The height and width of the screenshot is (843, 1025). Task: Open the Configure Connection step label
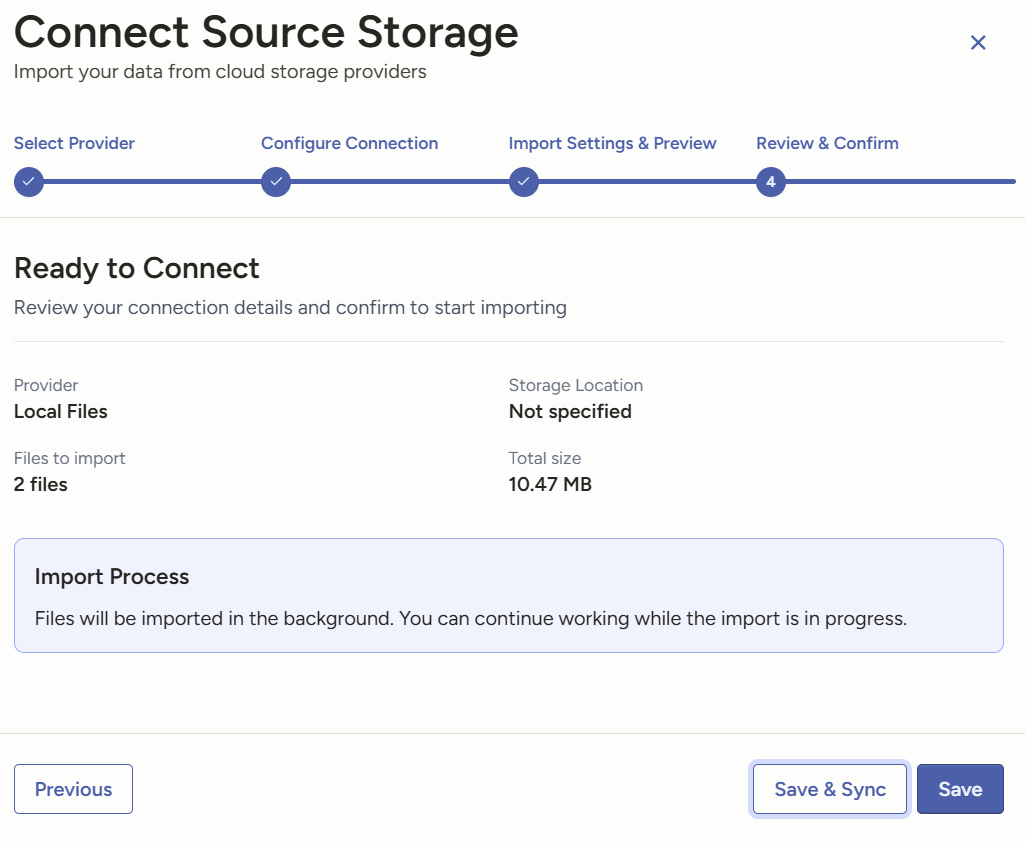click(x=349, y=143)
